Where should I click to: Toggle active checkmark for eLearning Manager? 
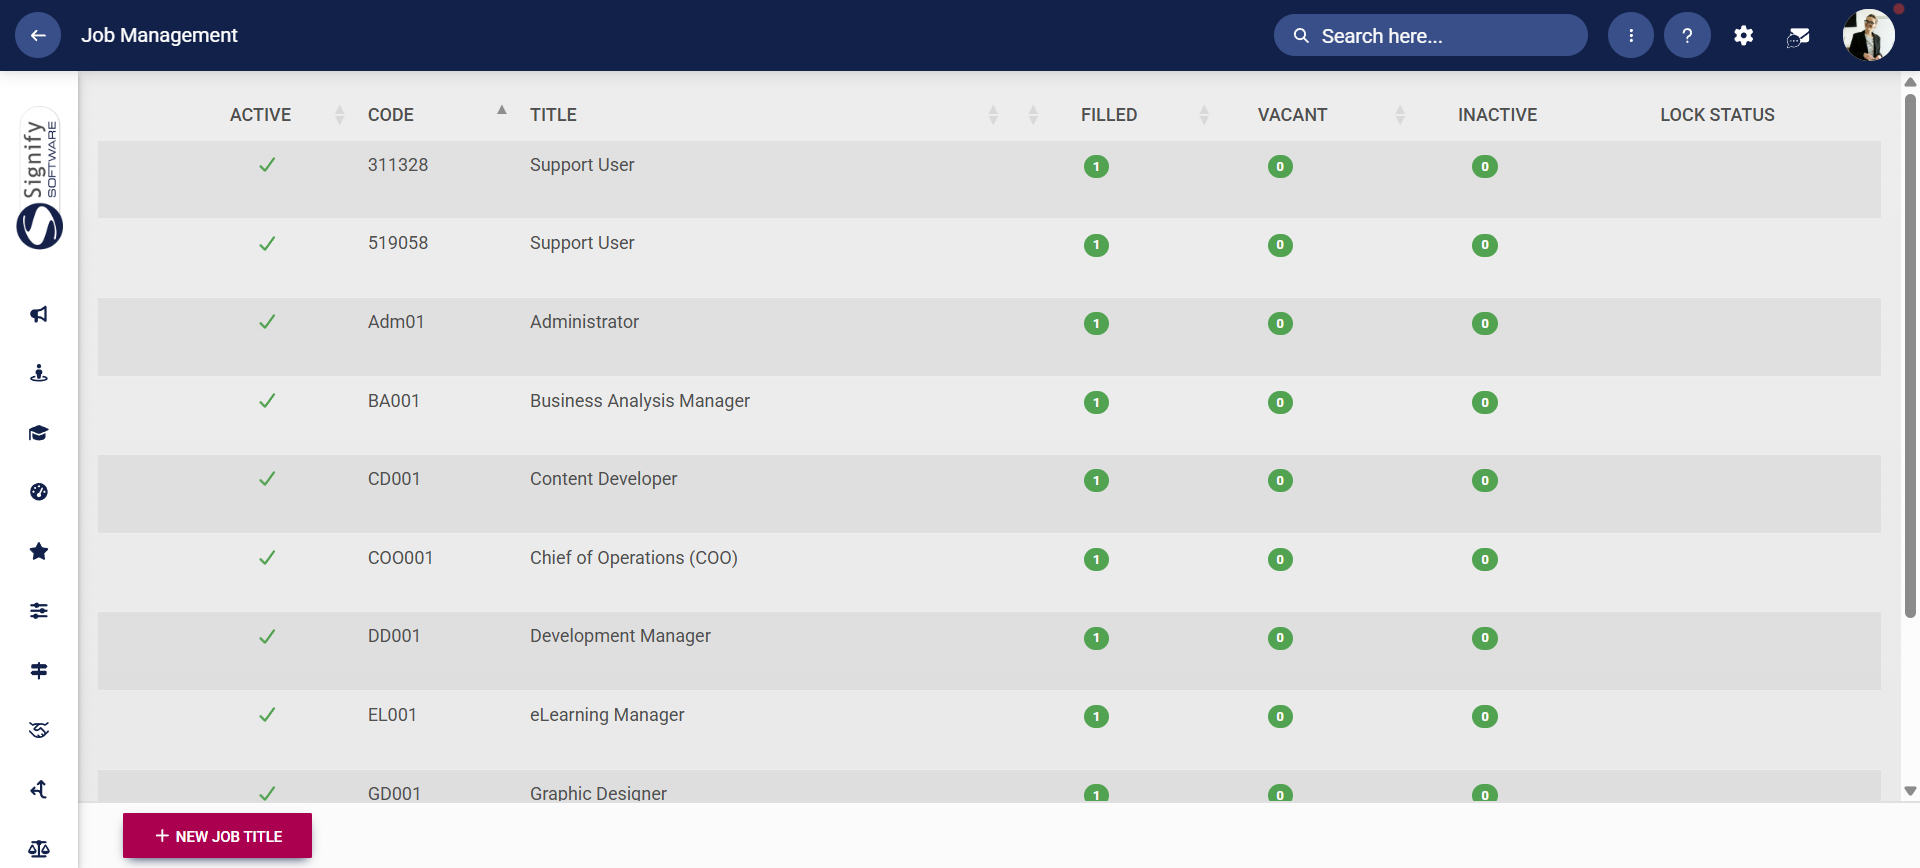point(267,715)
